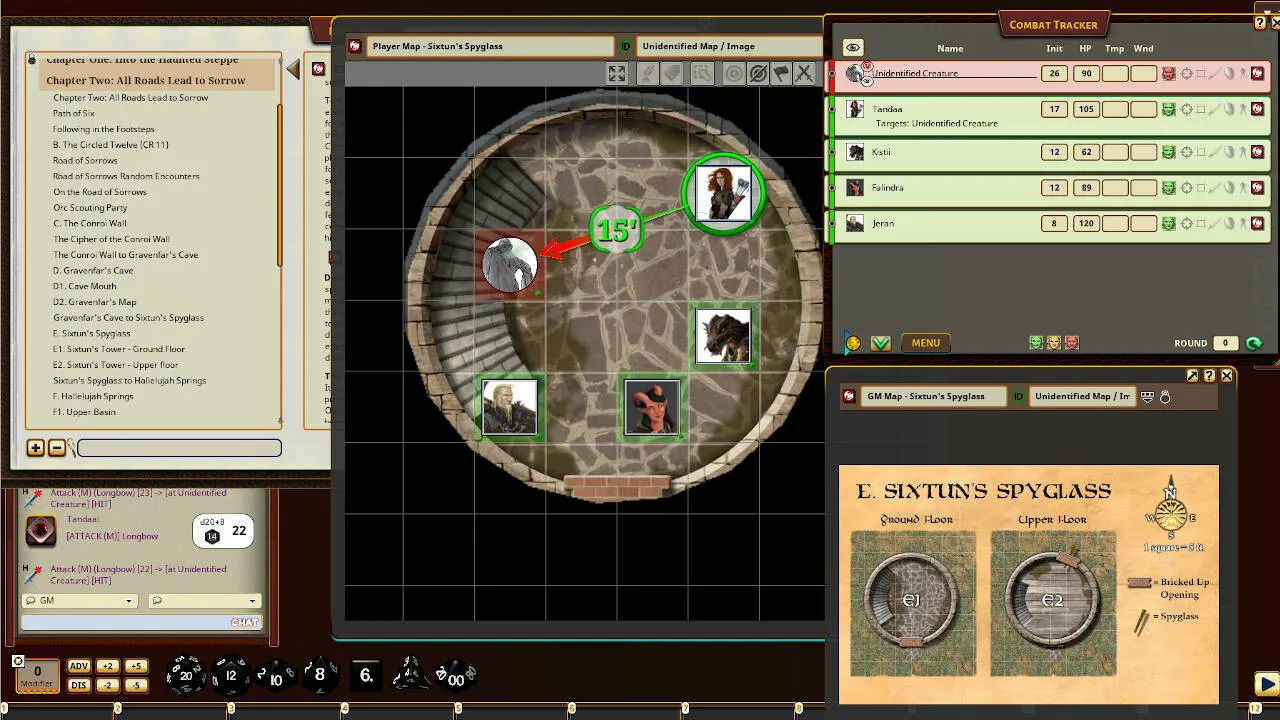Click the gold turn indicator icon in tracker
The width and height of the screenshot is (1280, 720).
(x=853, y=343)
